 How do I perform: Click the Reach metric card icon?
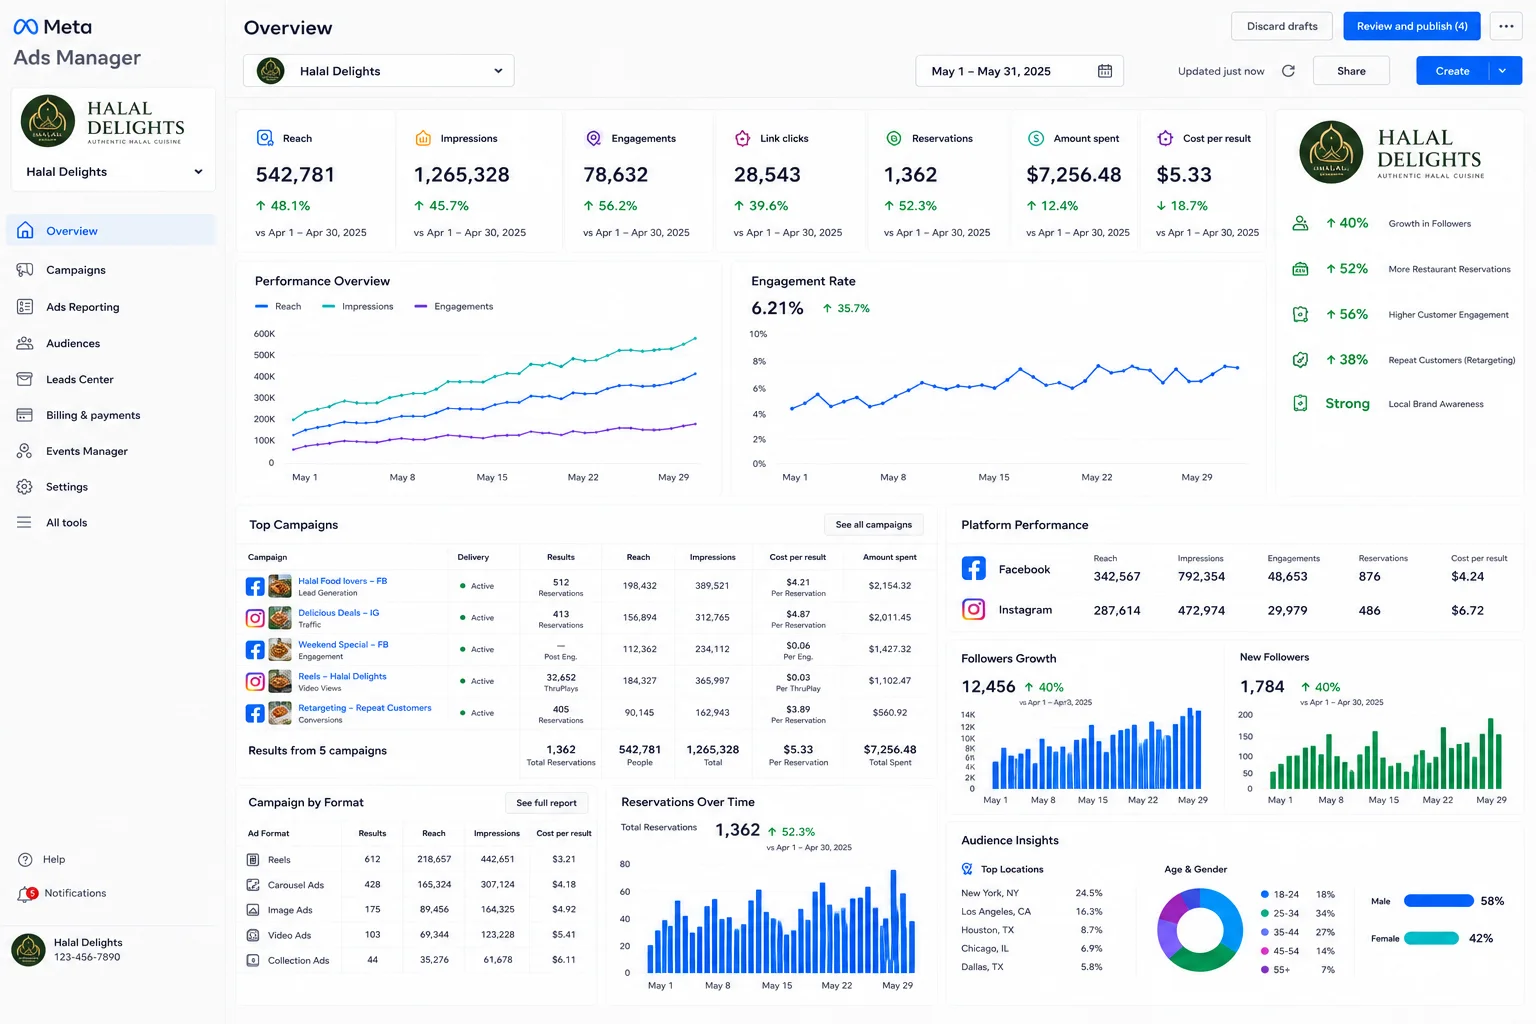[x=265, y=138]
